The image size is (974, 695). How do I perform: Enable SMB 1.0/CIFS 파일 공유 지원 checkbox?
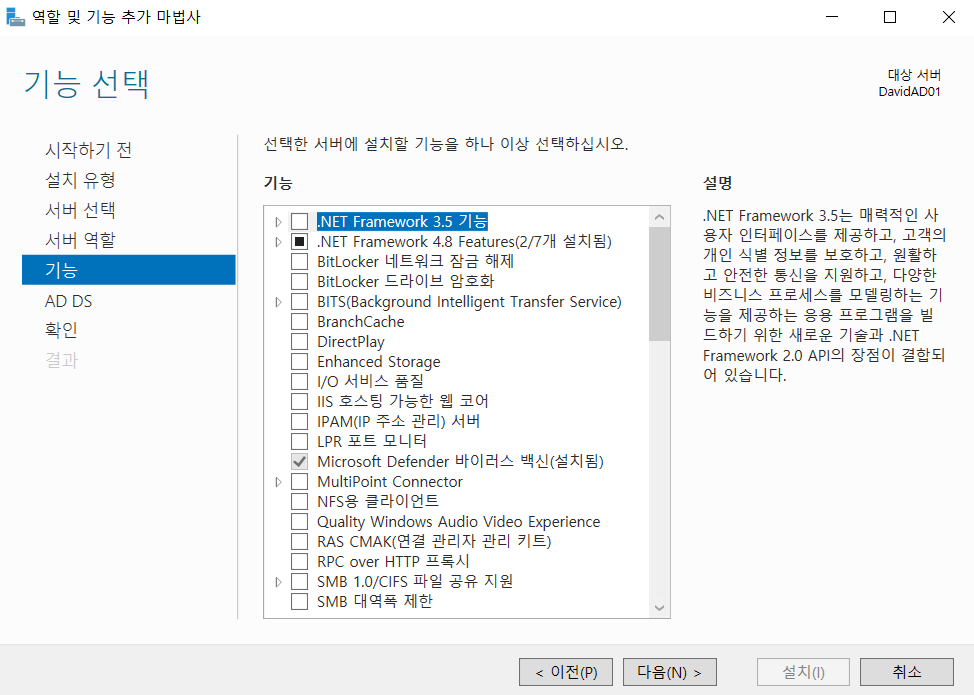pyautogui.click(x=299, y=581)
